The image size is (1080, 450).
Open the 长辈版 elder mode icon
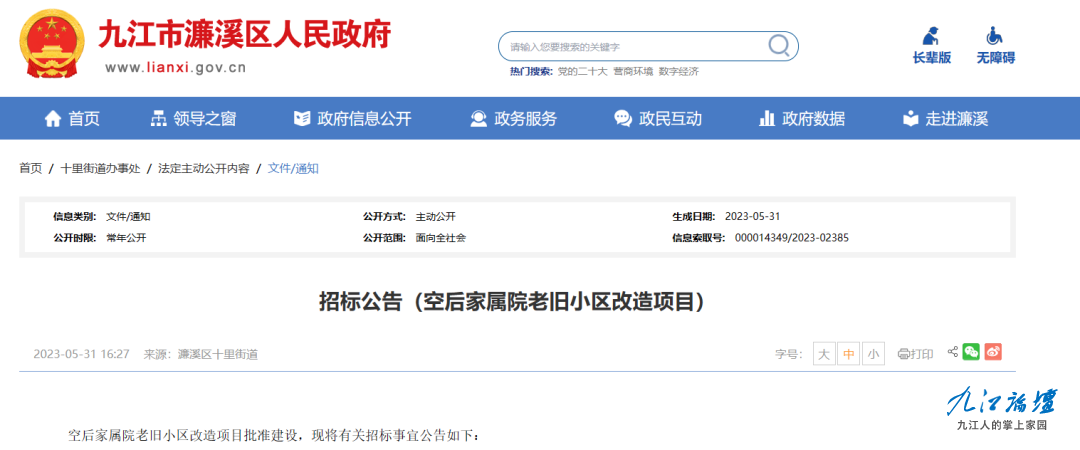point(931,37)
